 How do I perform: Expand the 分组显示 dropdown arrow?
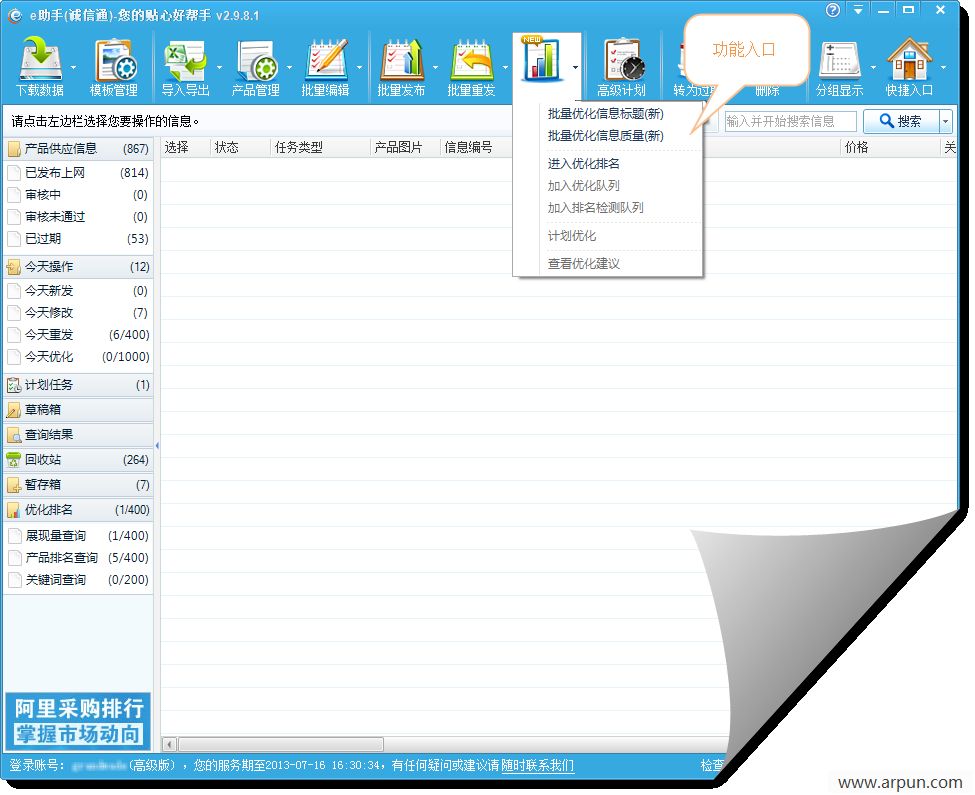(x=873, y=67)
